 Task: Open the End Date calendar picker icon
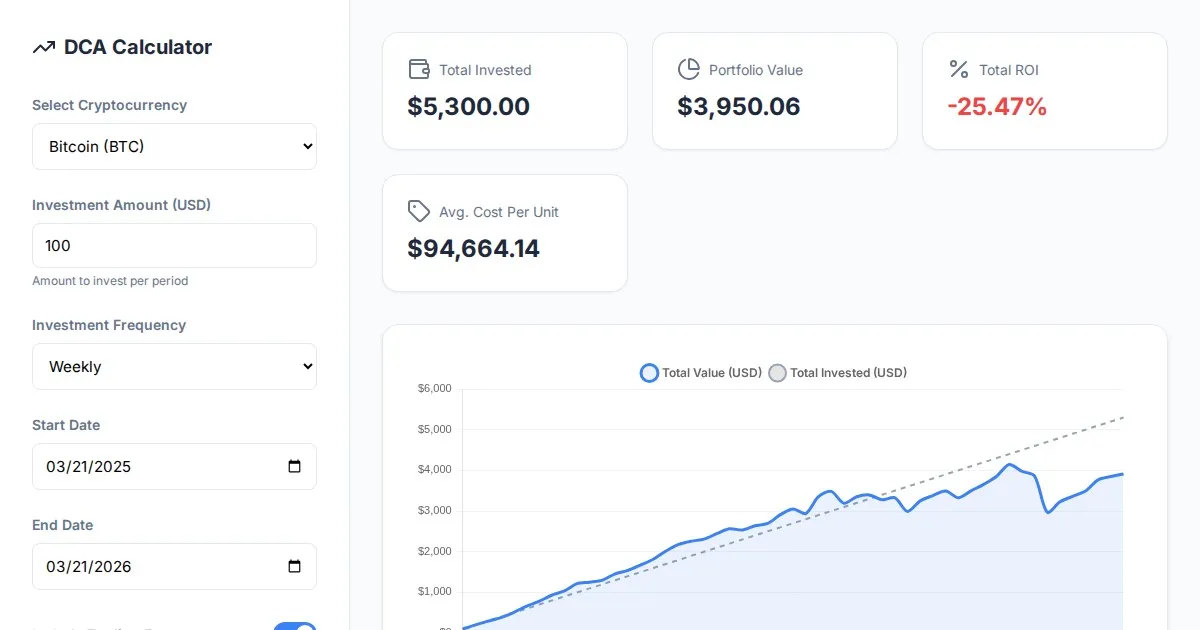tap(294, 566)
